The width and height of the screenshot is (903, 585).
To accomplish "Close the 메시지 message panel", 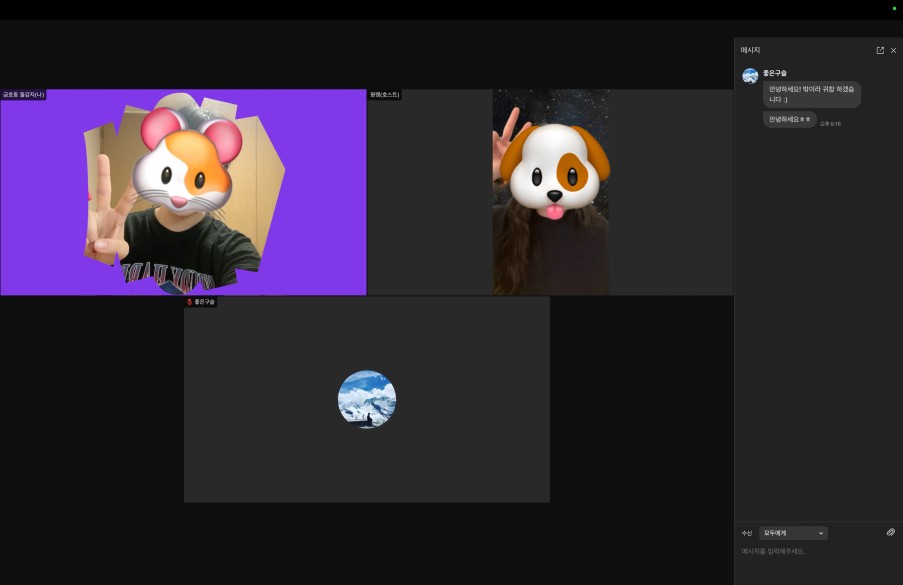I will pos(893,51).
